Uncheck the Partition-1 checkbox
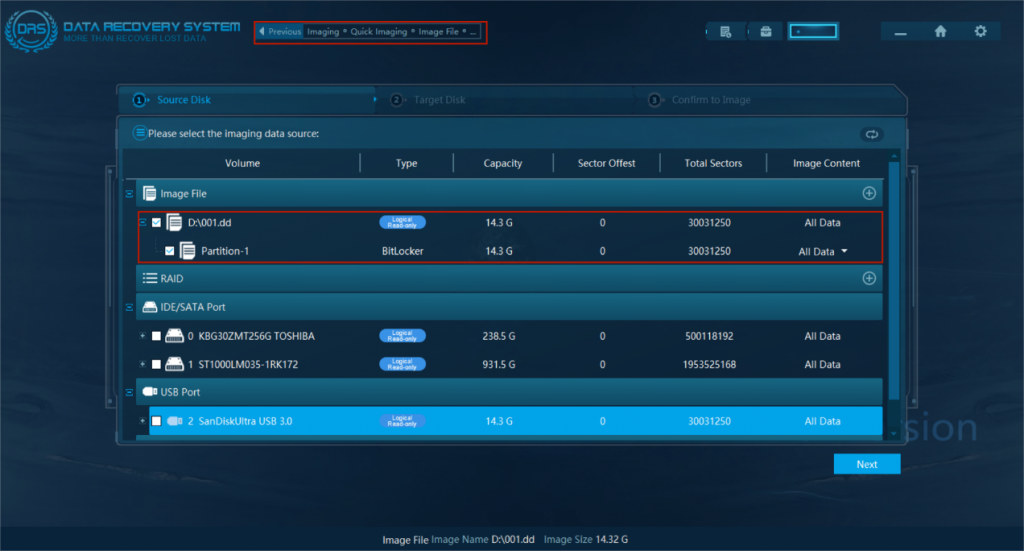The width and height of the screenshot is (1024, 551). pyautogui.click(x=169, y=251)
